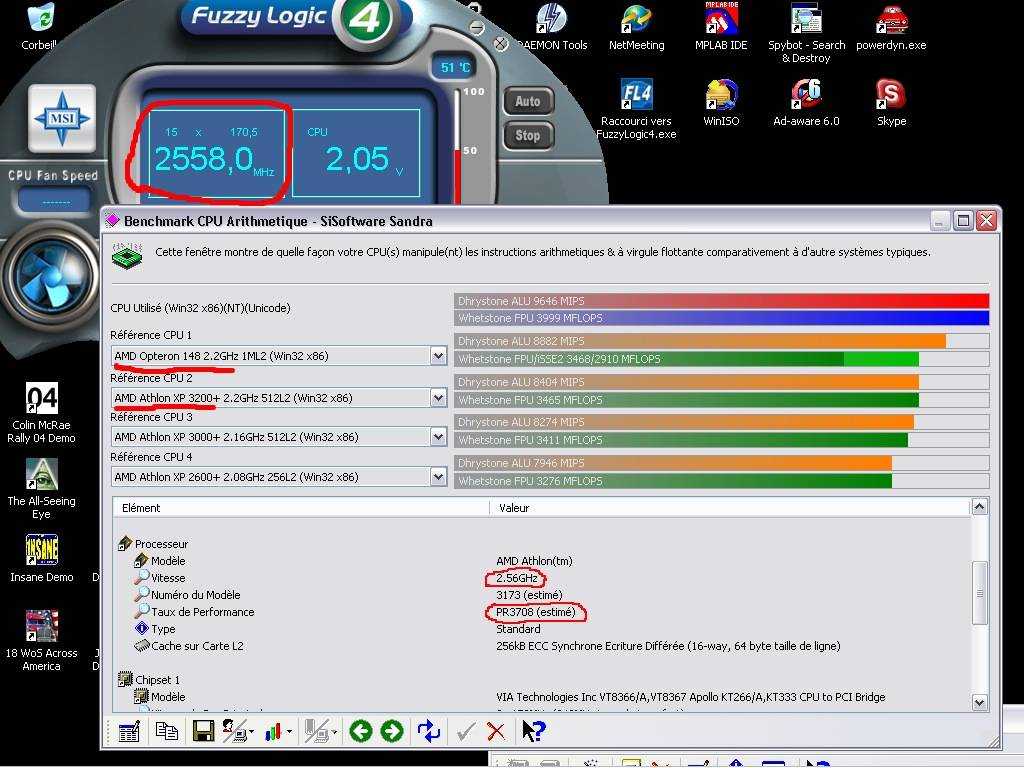This screenshot has height=768, width=1024.
Task: Close Fuzzy Logic 4 with its round X button
Action: tap(500, 44)
